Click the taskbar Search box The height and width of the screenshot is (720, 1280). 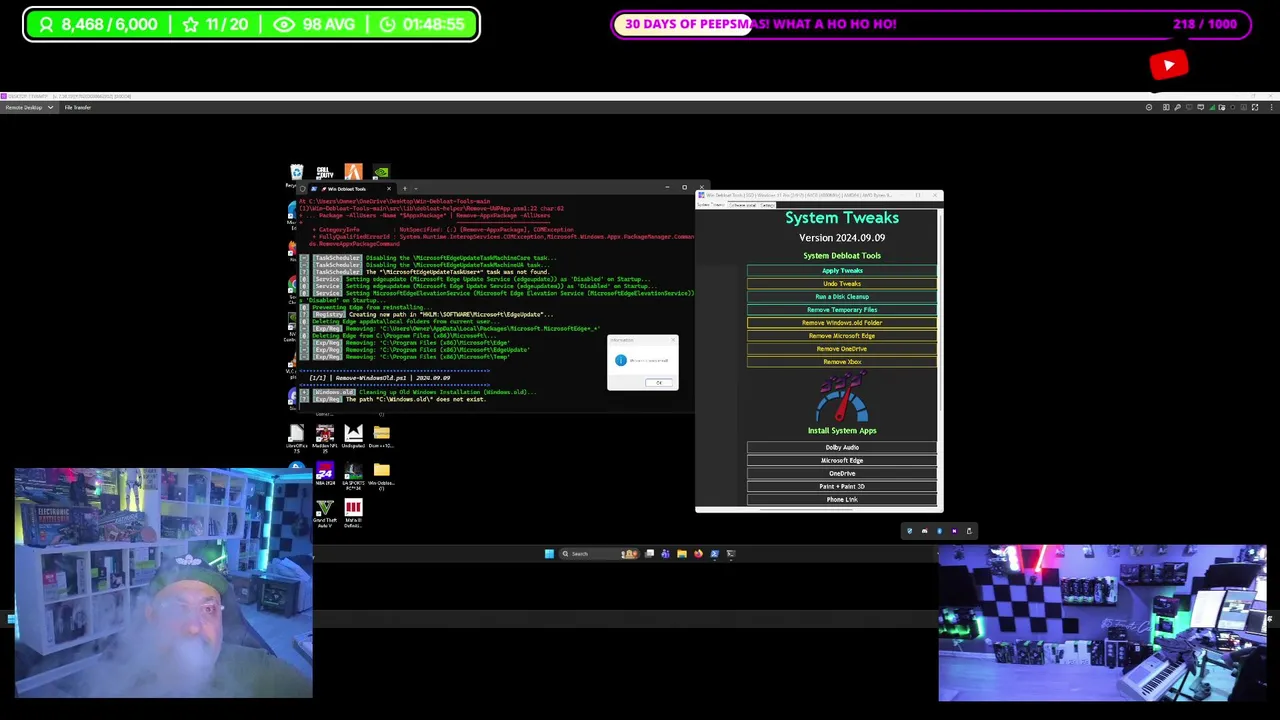598,554
